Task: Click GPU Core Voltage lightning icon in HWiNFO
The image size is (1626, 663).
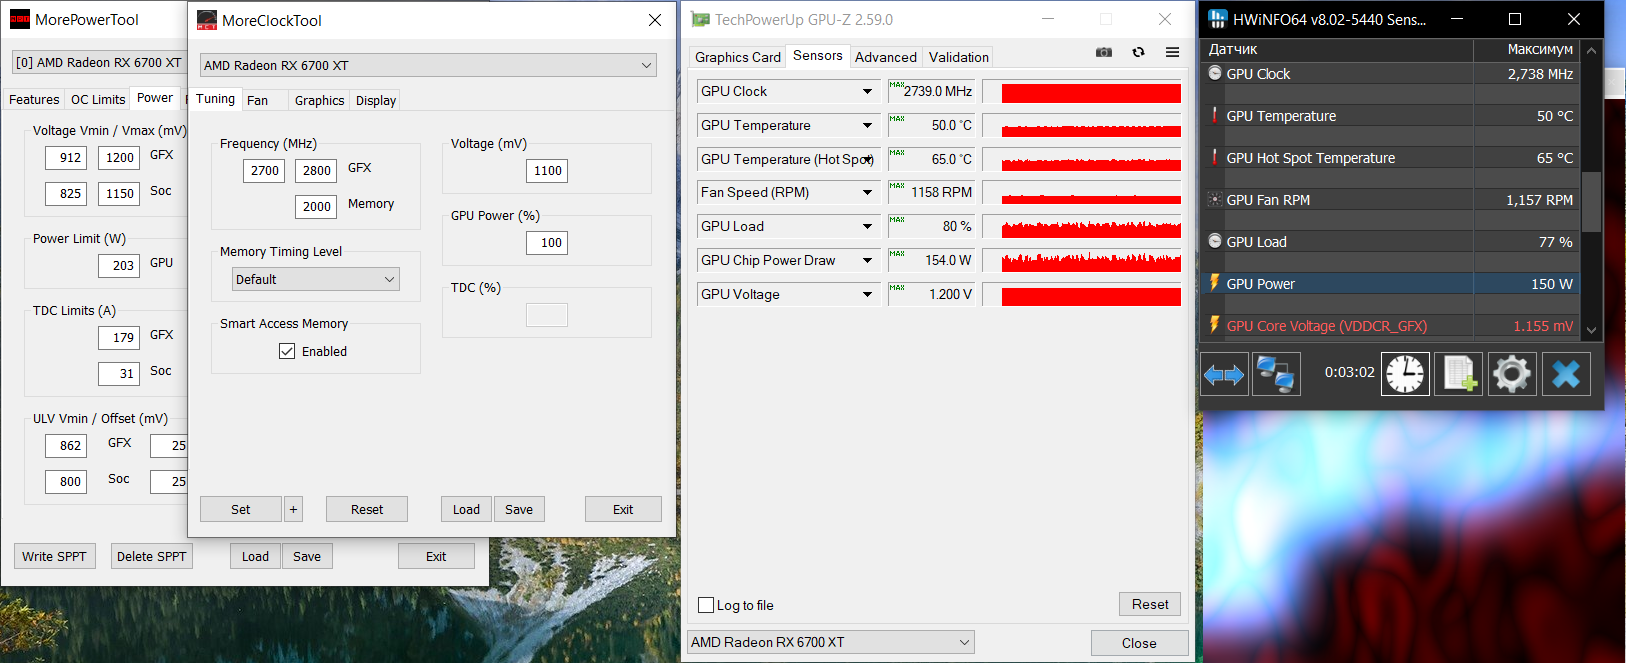Action: coord(1215,325)
